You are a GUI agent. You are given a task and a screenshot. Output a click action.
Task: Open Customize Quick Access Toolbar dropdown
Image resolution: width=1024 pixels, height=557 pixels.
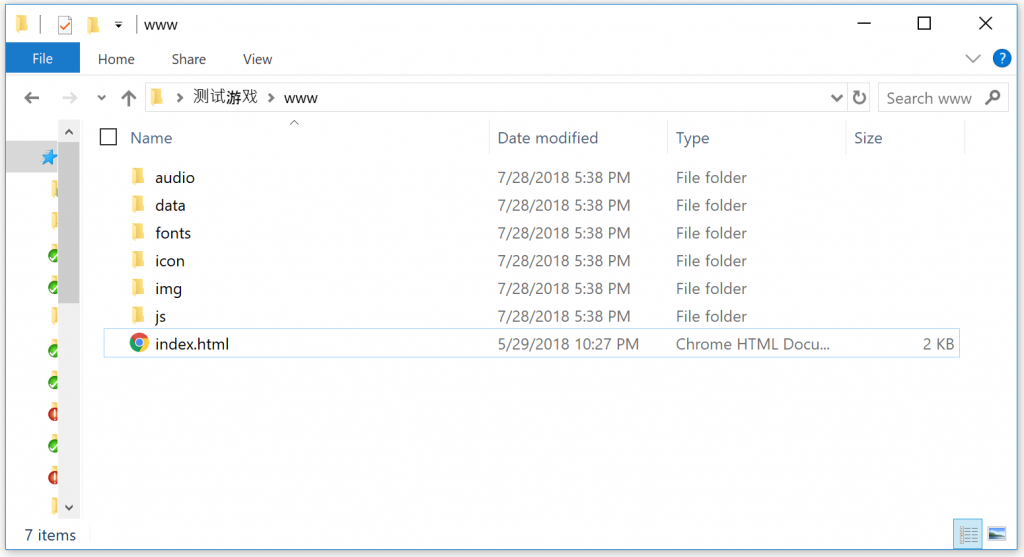(118, 25)
